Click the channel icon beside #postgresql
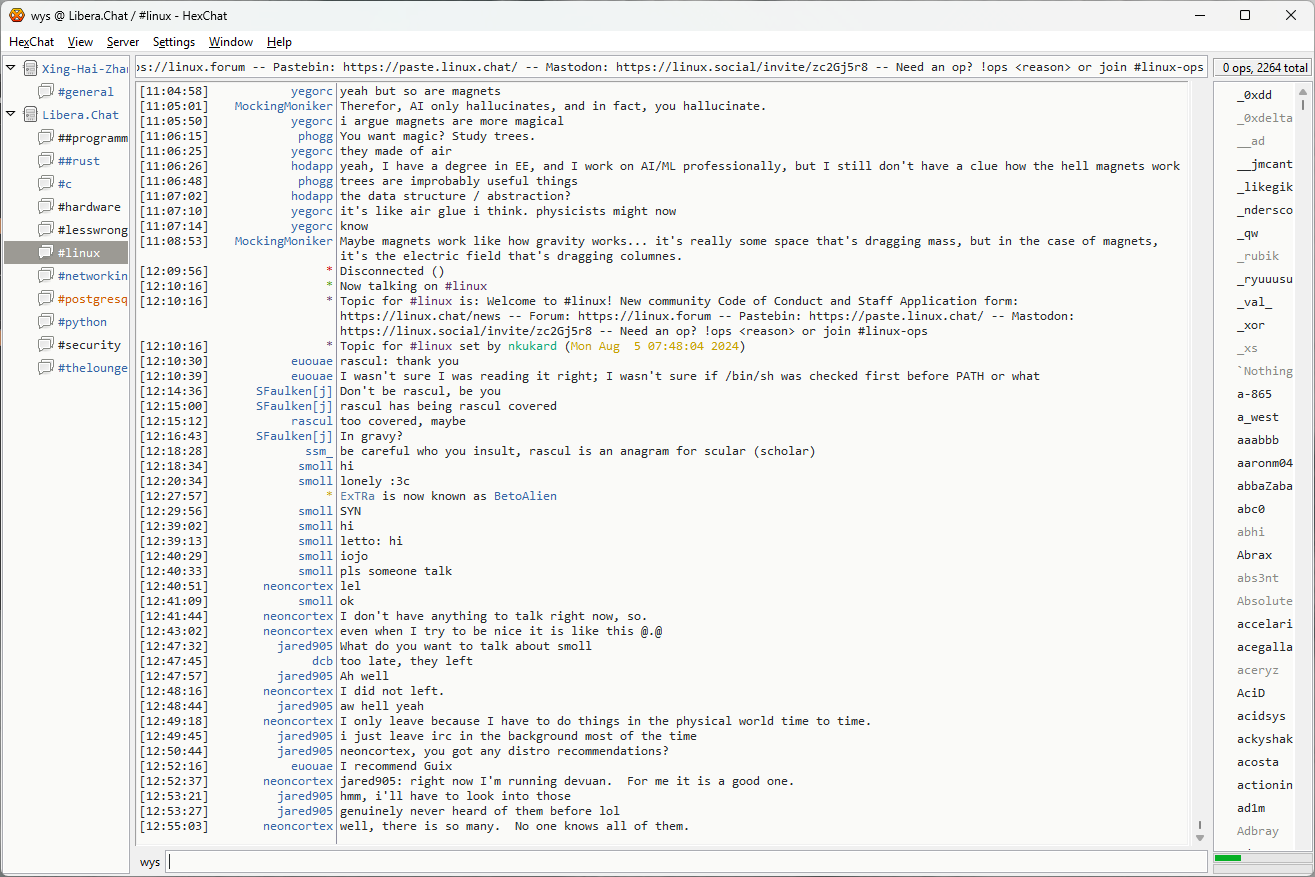The height and width of the screenshot is (877, 1315). click(46, 299)
